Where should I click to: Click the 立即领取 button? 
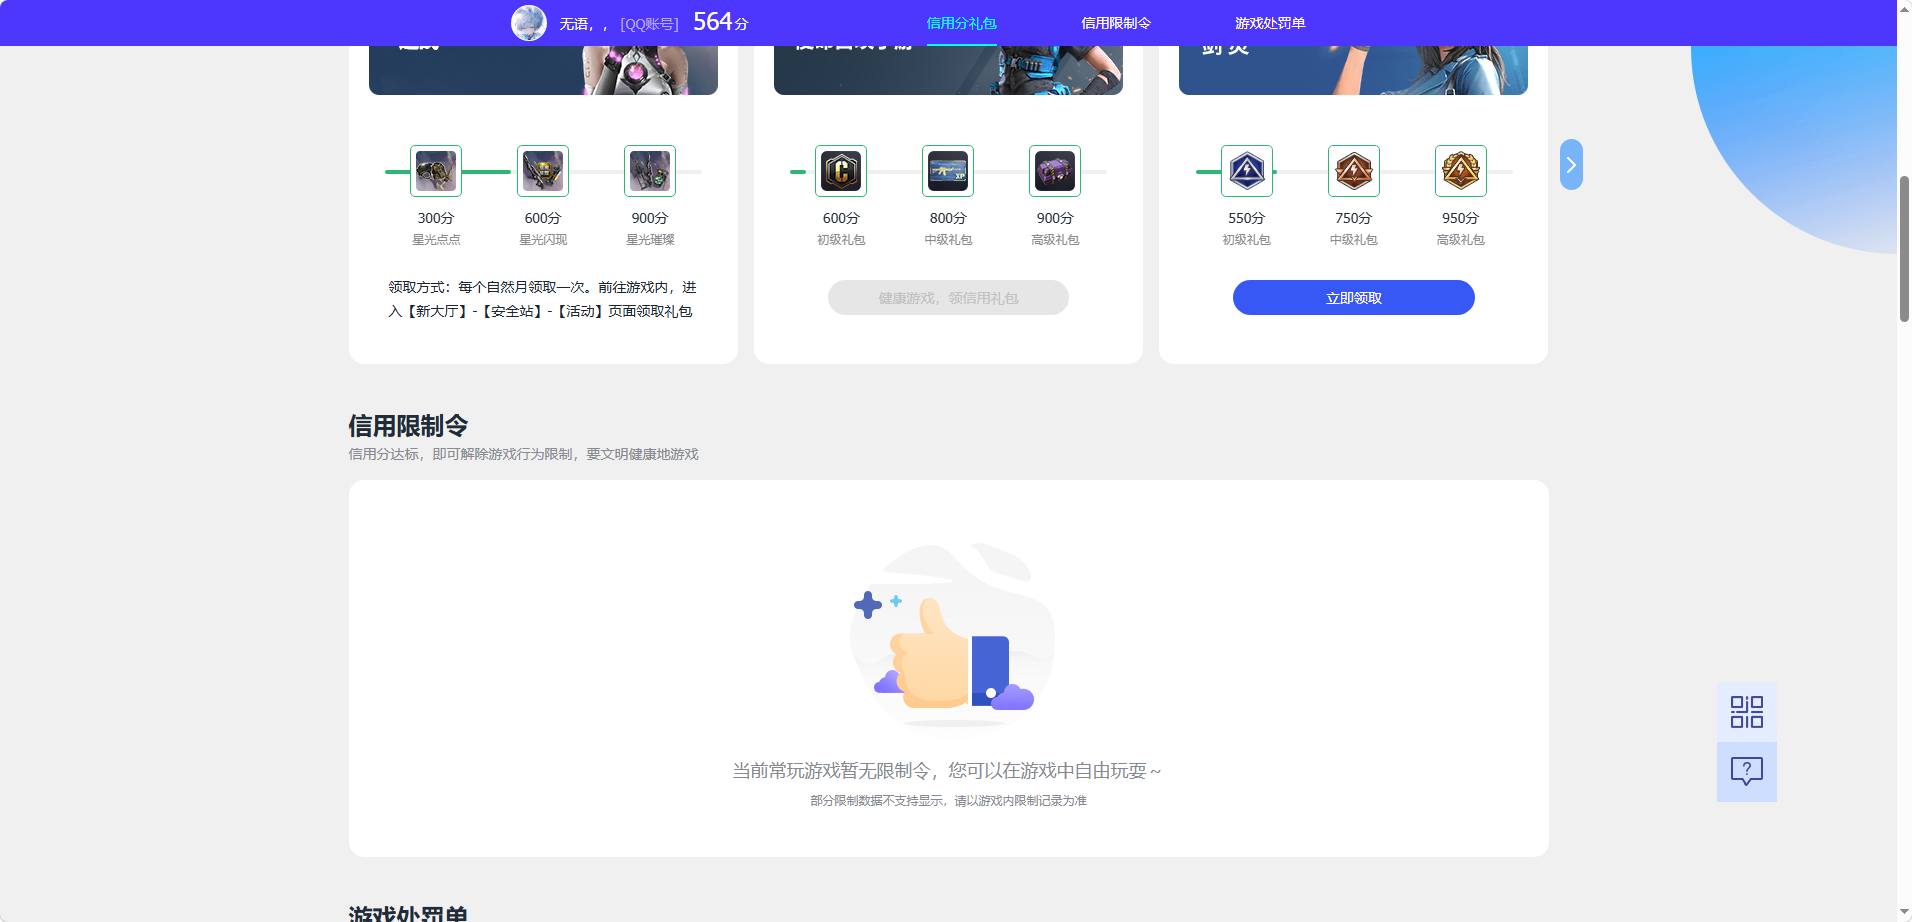click(x=1354, y=298)
